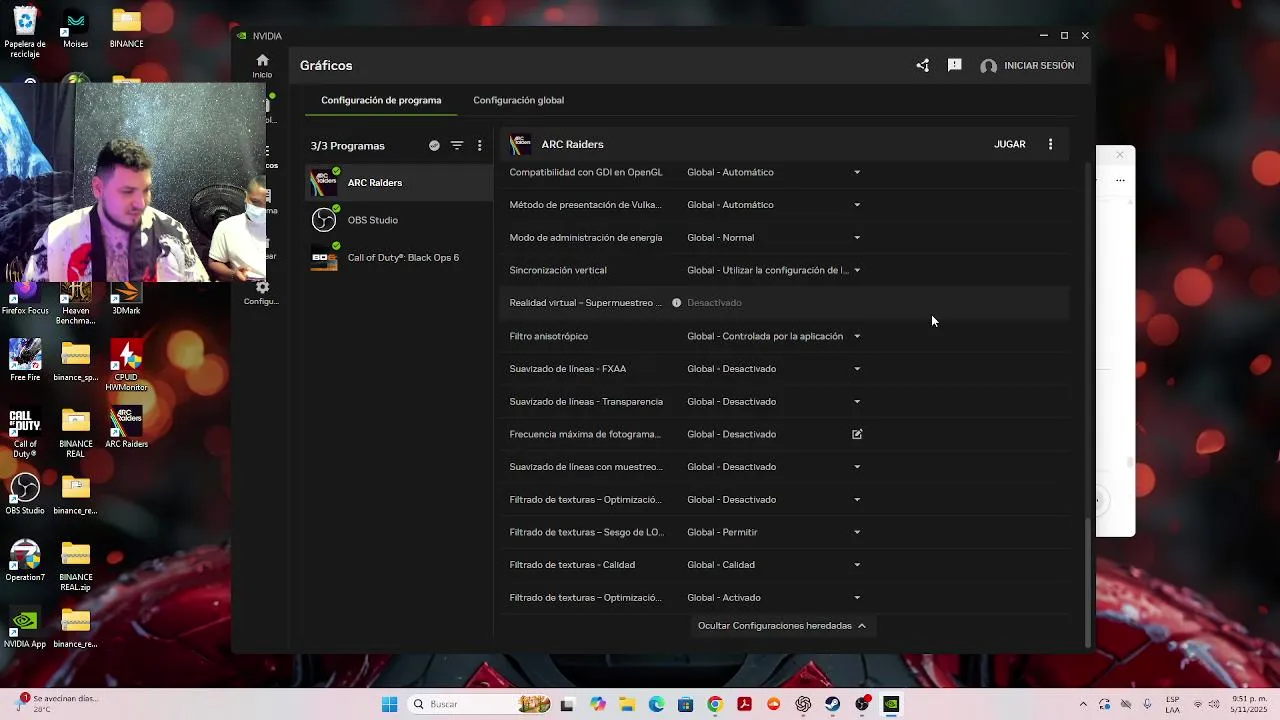Select Configuración de programa tab
Screen dimensions: 1280x720
point(381,100)
